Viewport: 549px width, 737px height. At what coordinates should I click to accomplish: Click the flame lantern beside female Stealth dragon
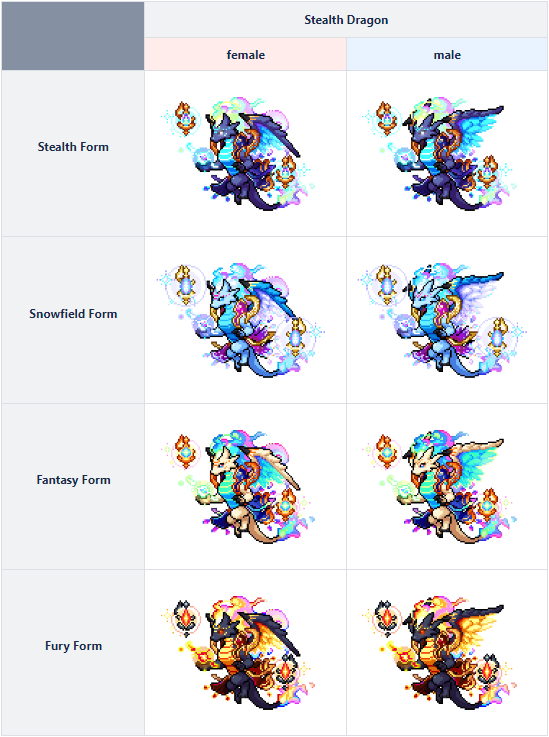pos(186,118)
